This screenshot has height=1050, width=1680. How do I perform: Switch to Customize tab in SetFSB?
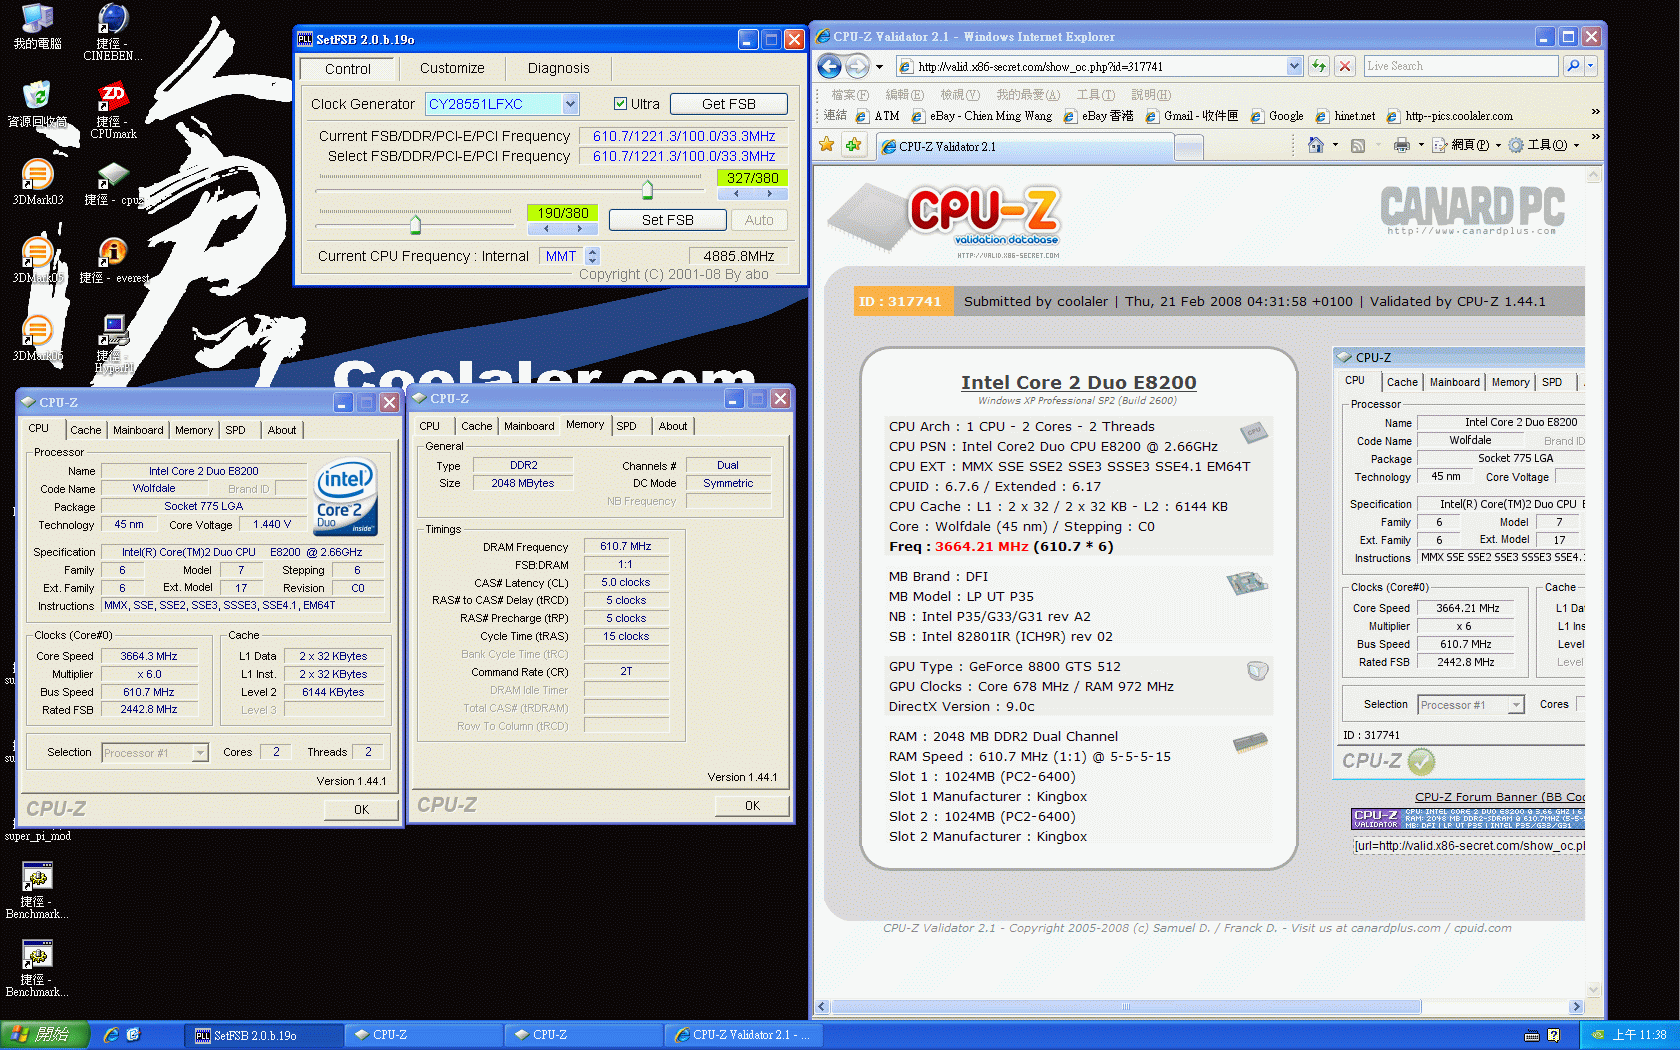(452, 68)
